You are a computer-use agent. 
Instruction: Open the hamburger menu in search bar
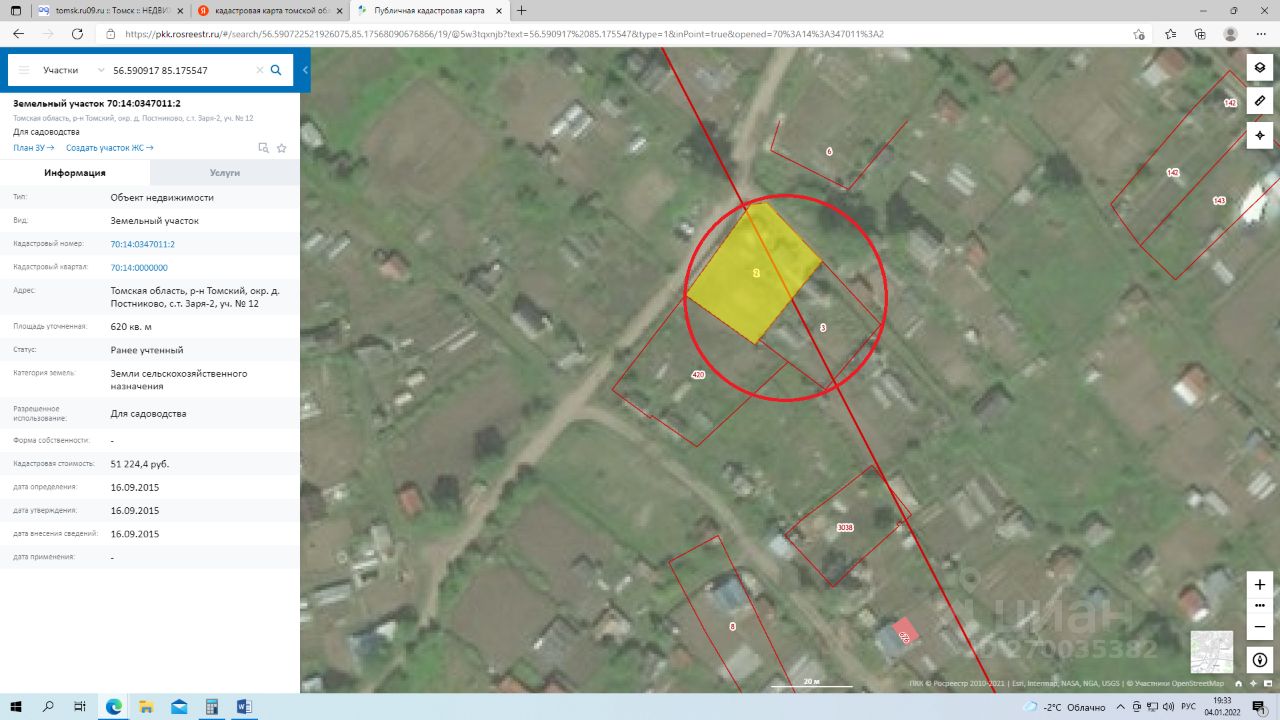pos(24,71)
